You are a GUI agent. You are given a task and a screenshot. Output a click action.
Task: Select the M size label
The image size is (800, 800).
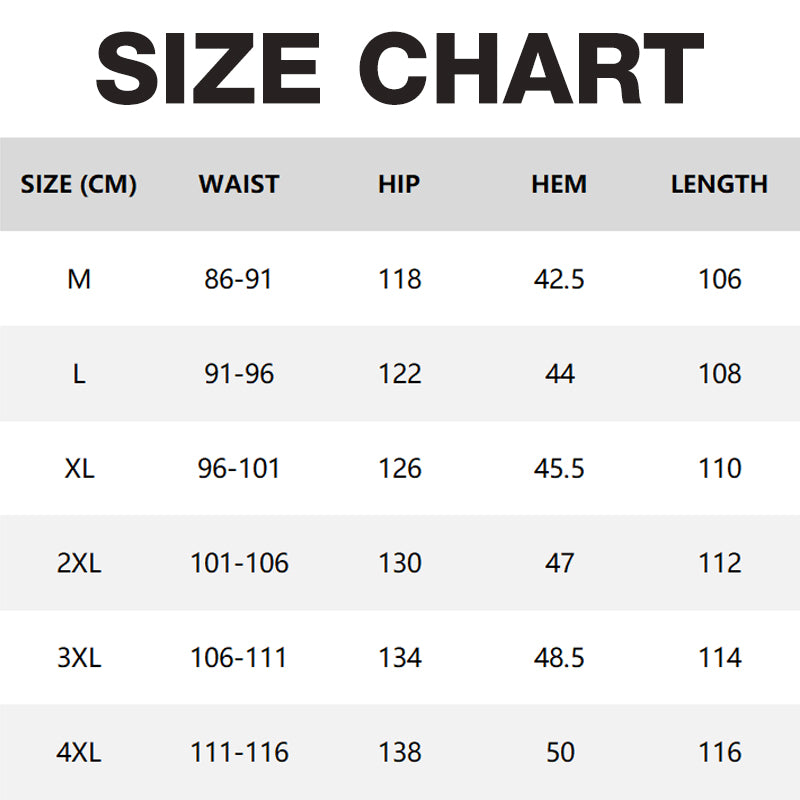pyautogui.click(x=79, y=279)
